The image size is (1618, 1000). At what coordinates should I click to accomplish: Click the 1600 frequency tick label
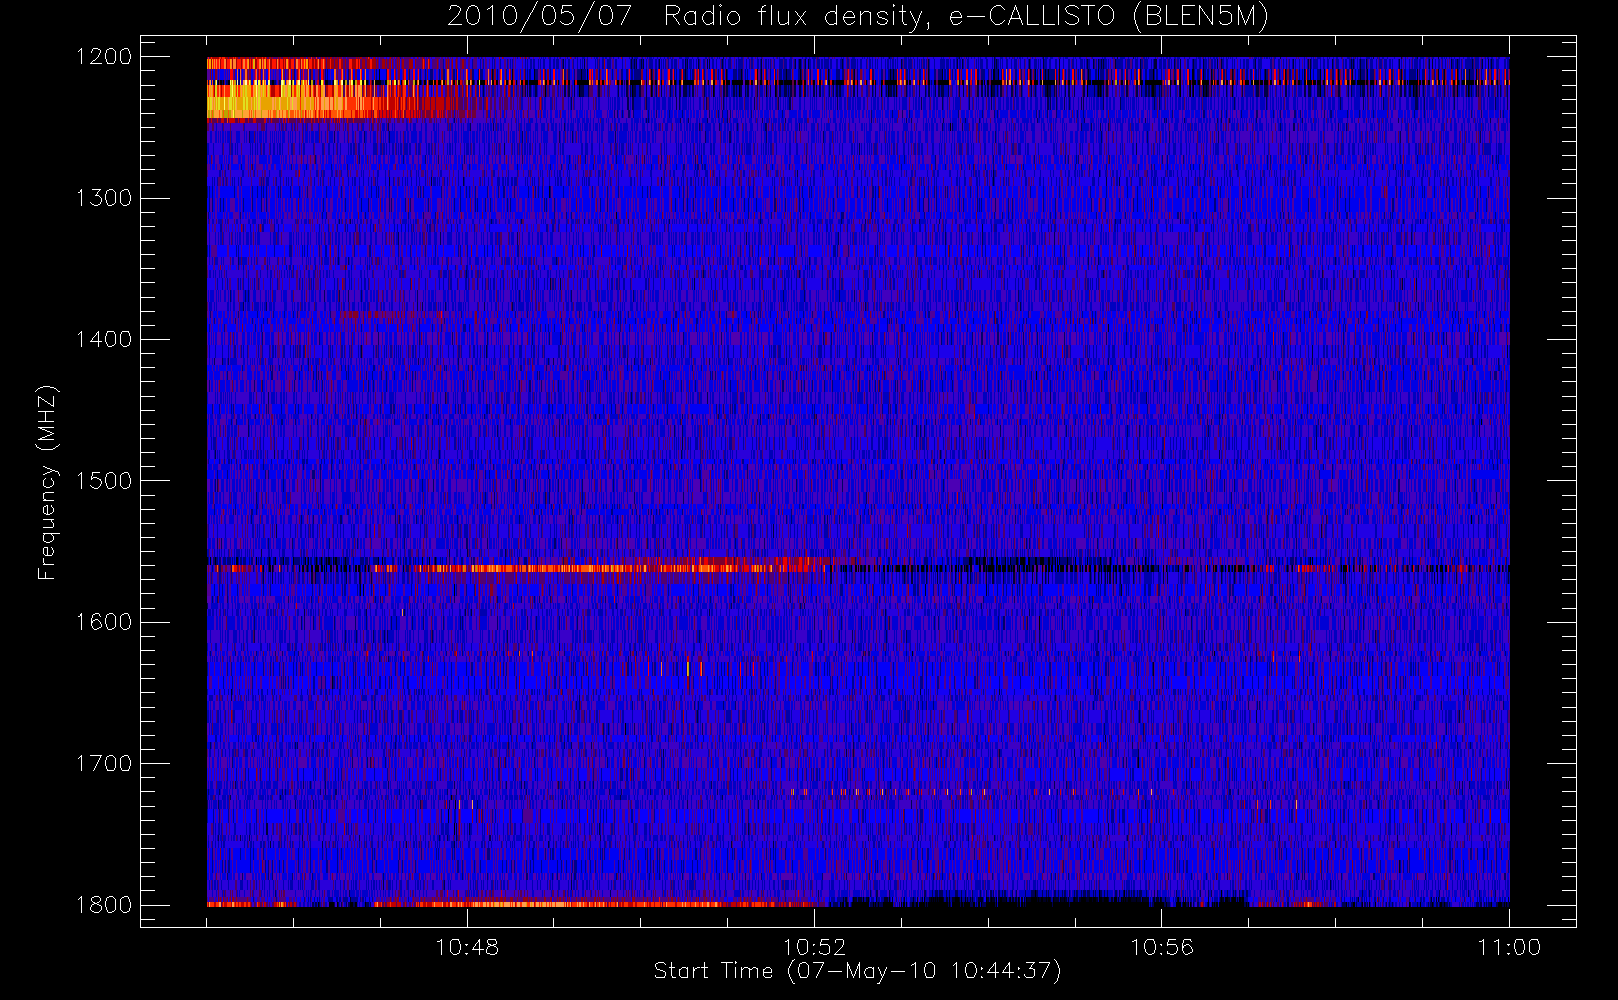click(104, 622)
